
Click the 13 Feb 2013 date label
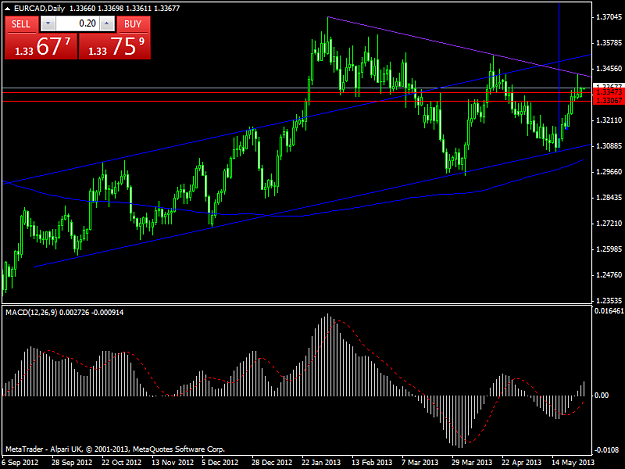coord(372,462)
